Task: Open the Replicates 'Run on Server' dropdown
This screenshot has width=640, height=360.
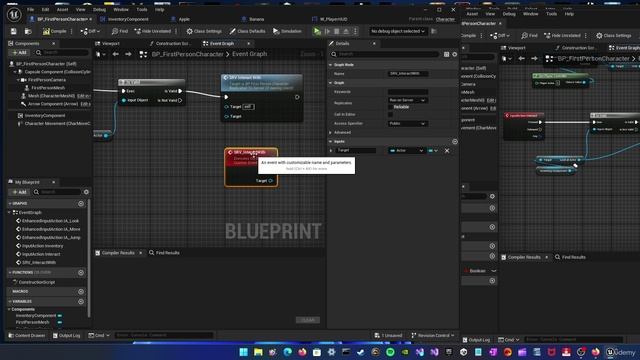Action: tap(408, 100)
